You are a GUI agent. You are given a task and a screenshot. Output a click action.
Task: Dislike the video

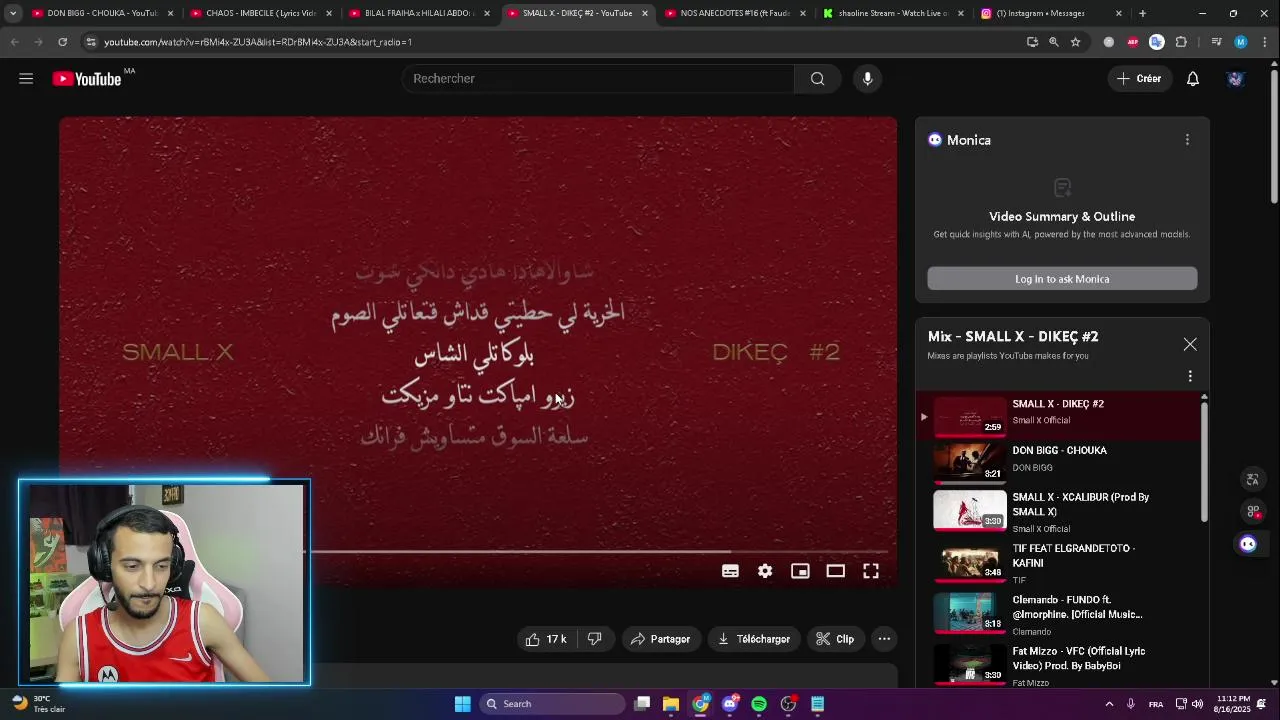594,639
